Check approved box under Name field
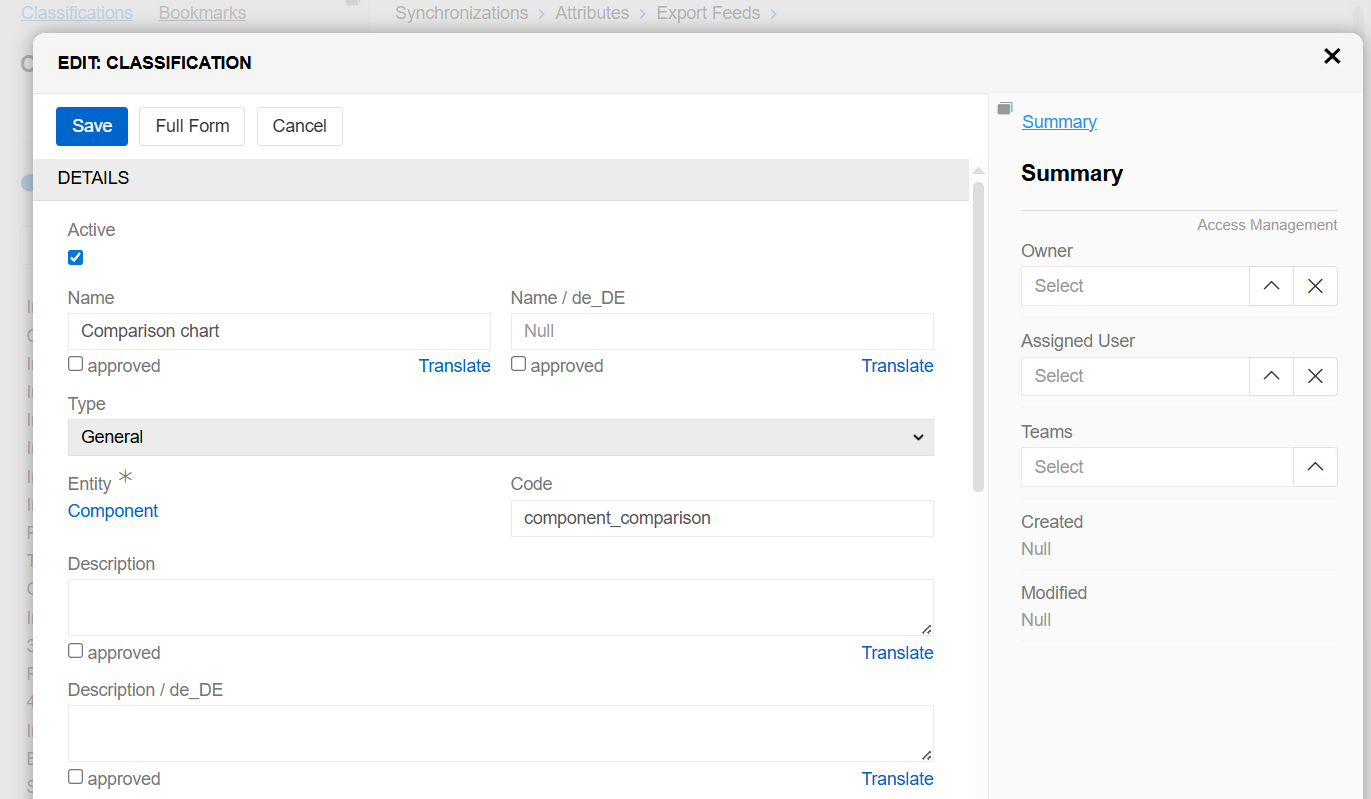 76,364
